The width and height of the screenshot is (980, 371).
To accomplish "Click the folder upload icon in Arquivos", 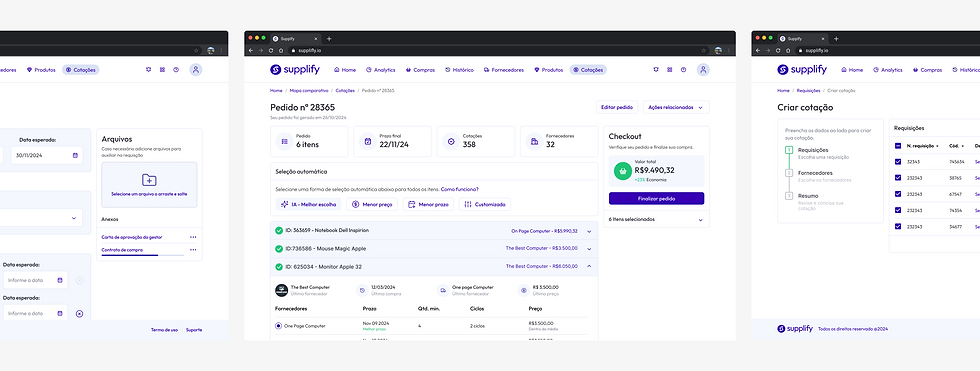I will click(149, 180).
